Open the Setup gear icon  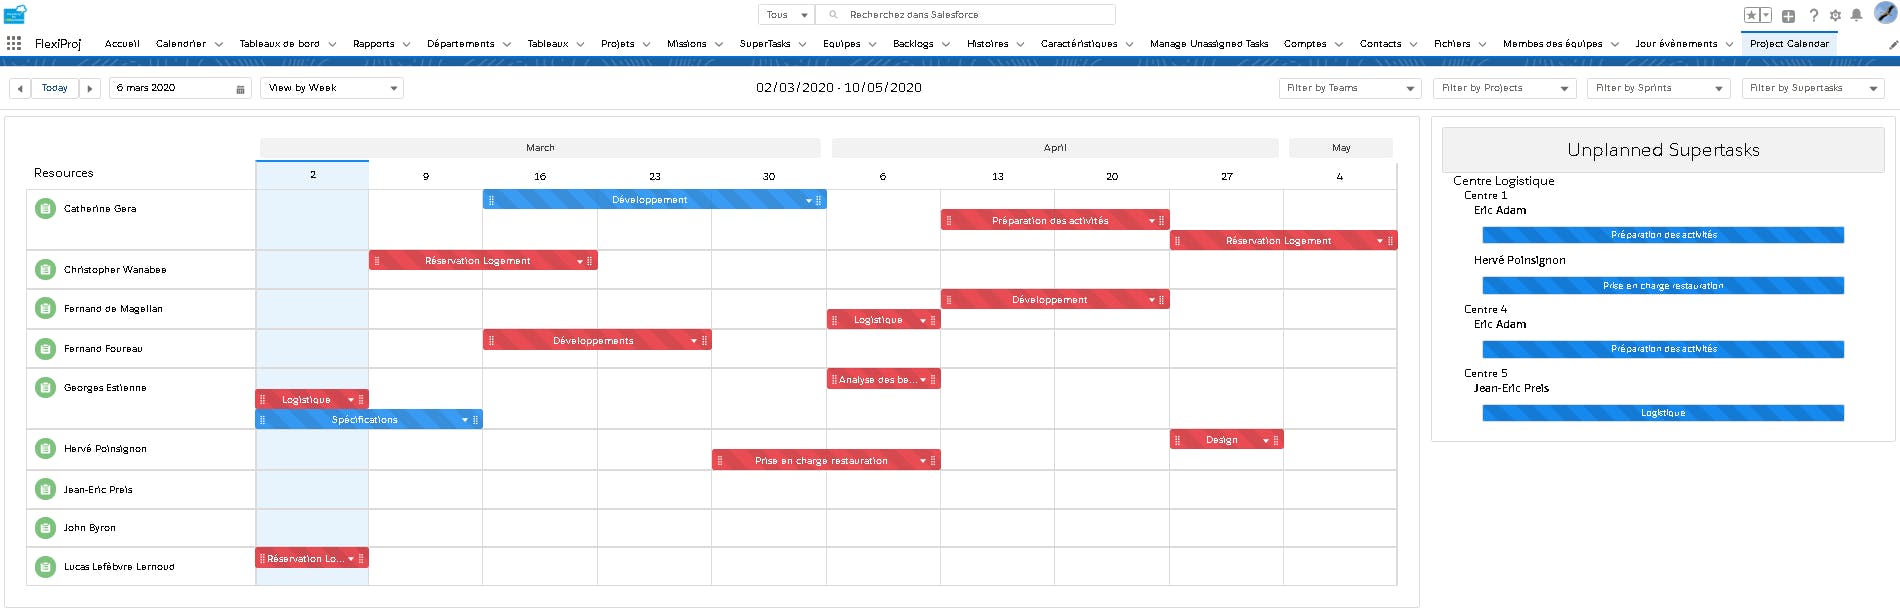point(1835,15)
